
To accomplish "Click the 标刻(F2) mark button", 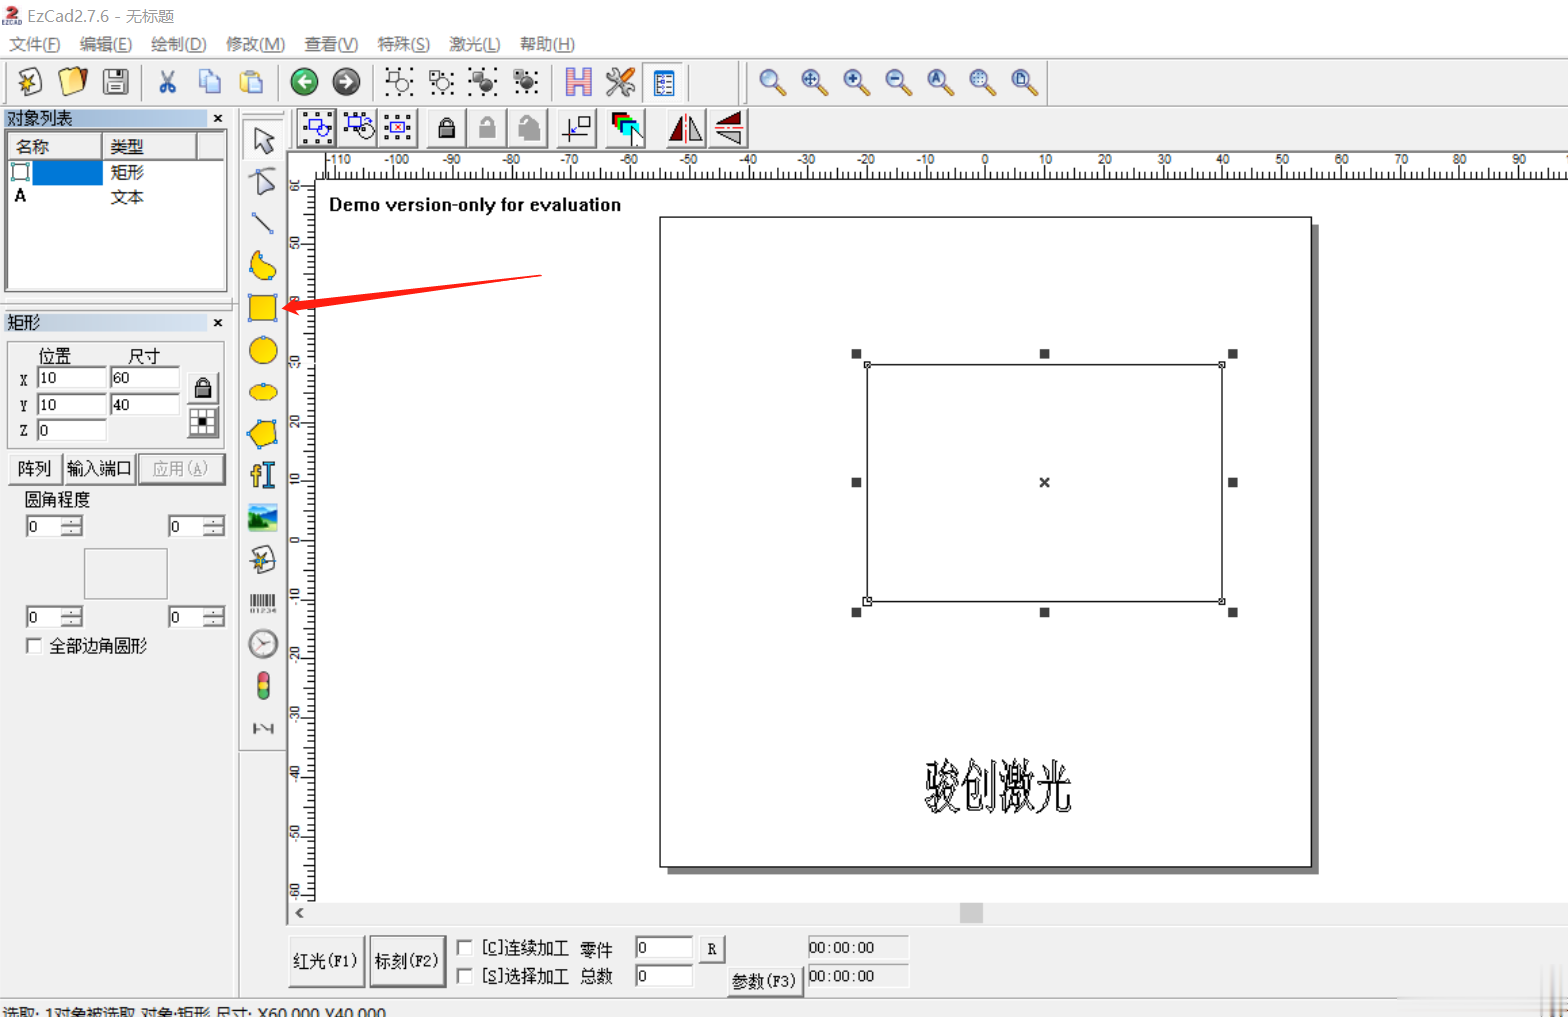I will [407, 961].
